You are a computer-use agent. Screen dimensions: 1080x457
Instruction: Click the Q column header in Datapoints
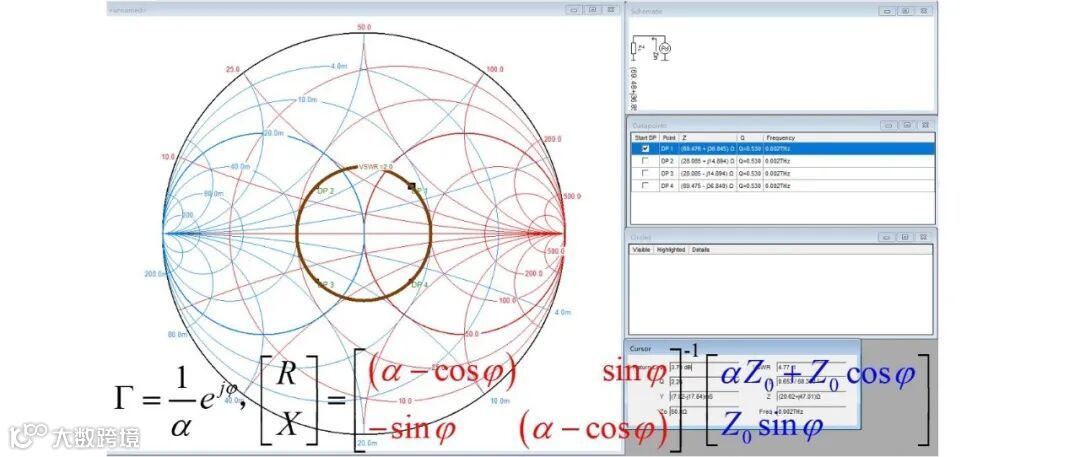pos(749,138)
